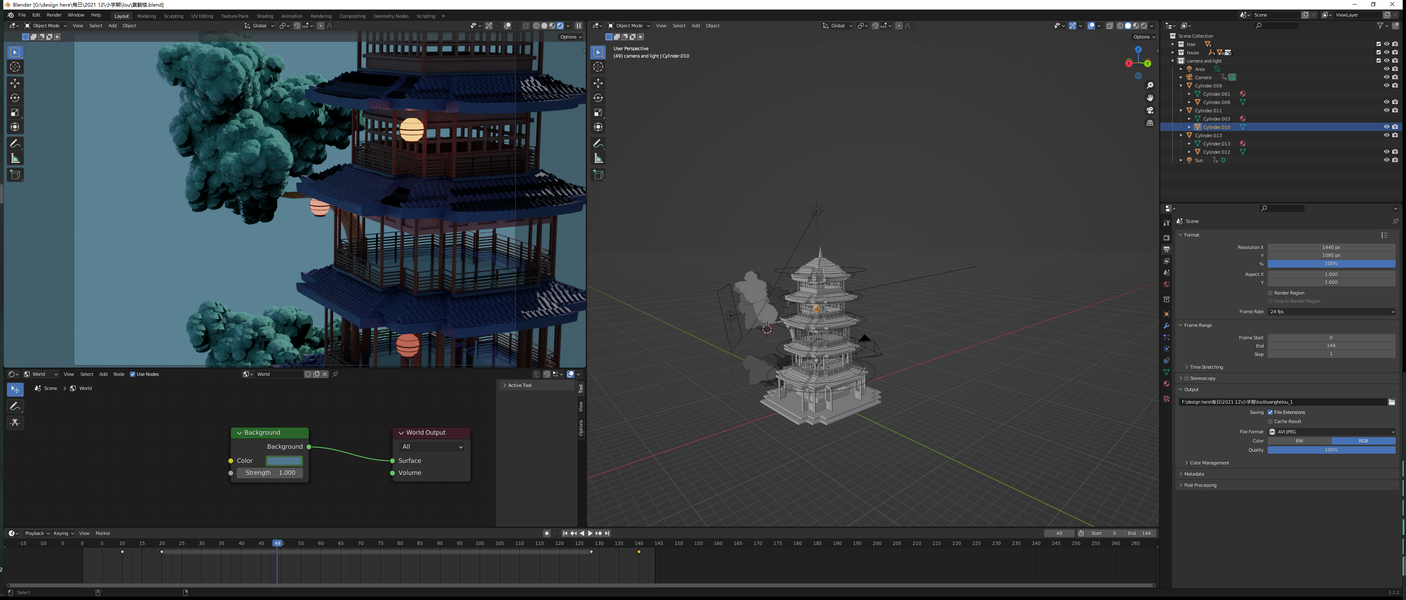Open left viewport Options button
The width and height of the screenshot is (1406, 600).
(x=570, y=37)
